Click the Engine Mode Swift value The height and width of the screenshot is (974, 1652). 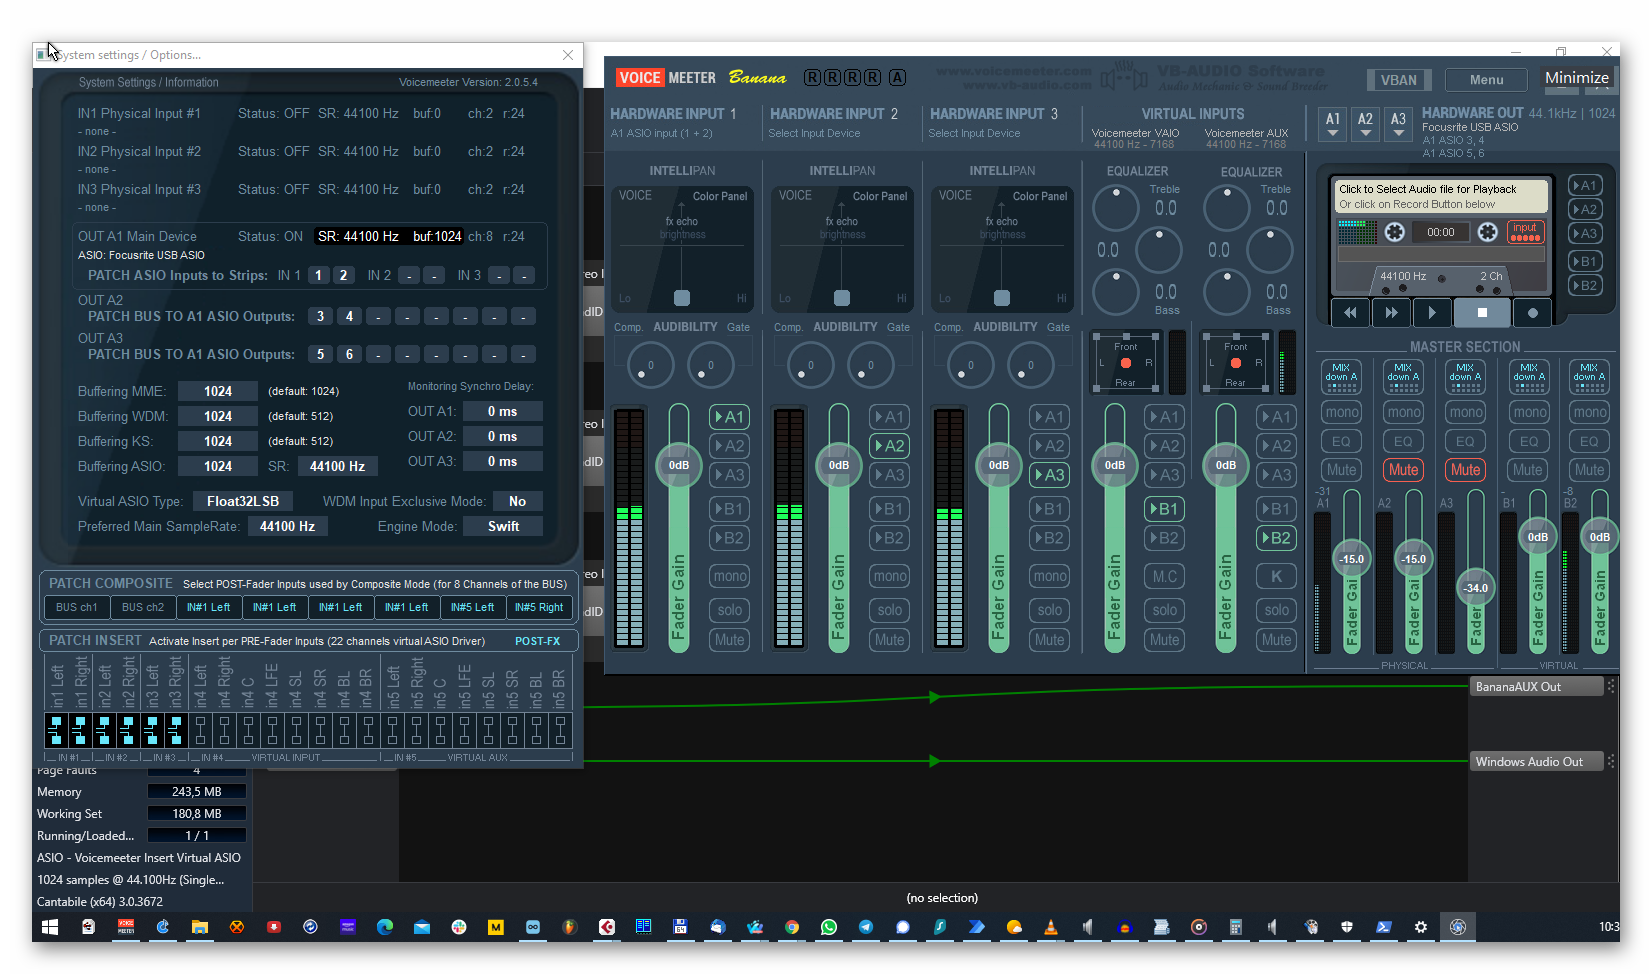click(x=503, y=527)
